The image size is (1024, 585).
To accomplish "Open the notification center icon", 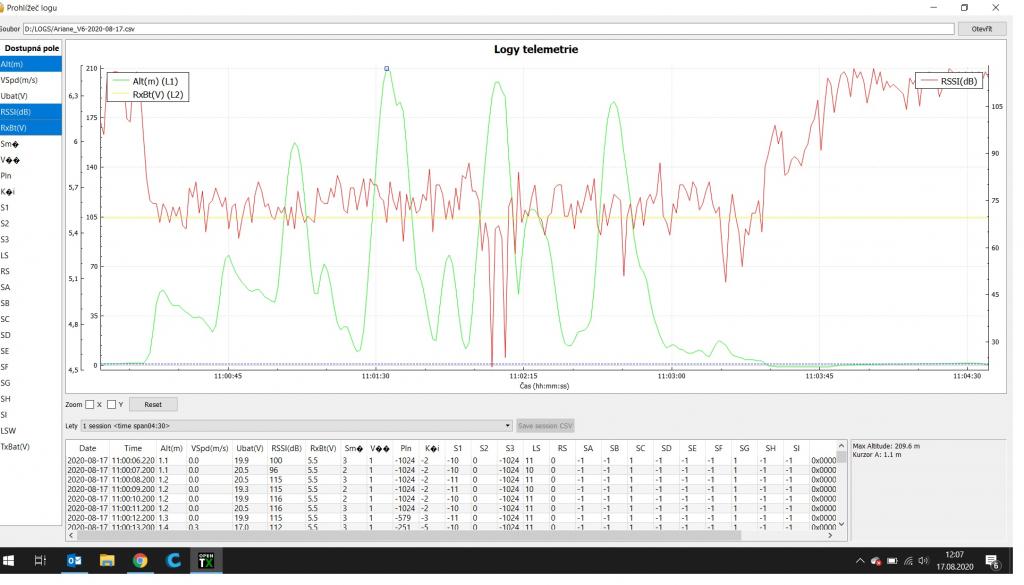I will (993, 562).
